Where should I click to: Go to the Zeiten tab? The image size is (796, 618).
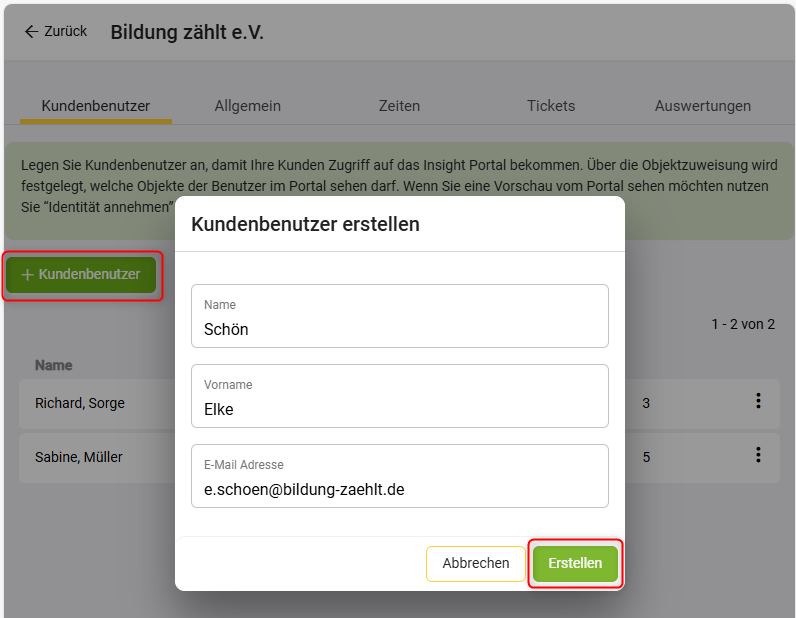coord(399,106)
